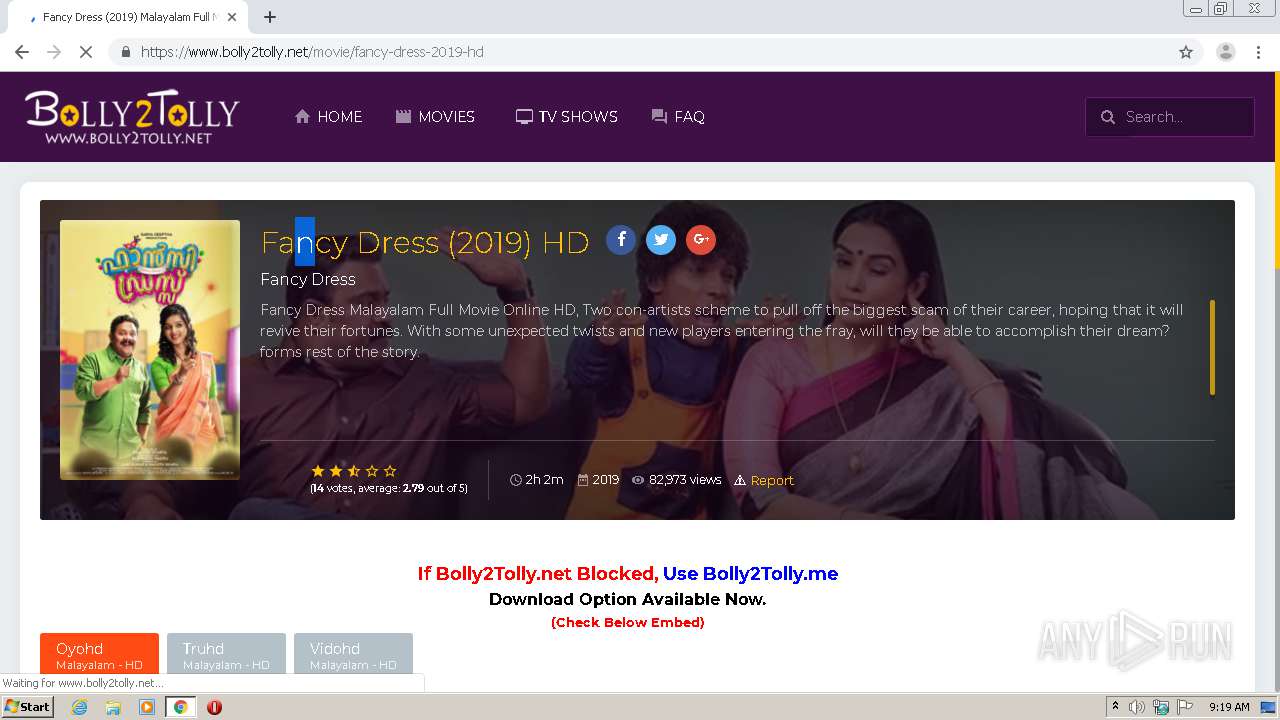
Task: Launch Internet Explorer from taskbar
Action: point(80,707)
